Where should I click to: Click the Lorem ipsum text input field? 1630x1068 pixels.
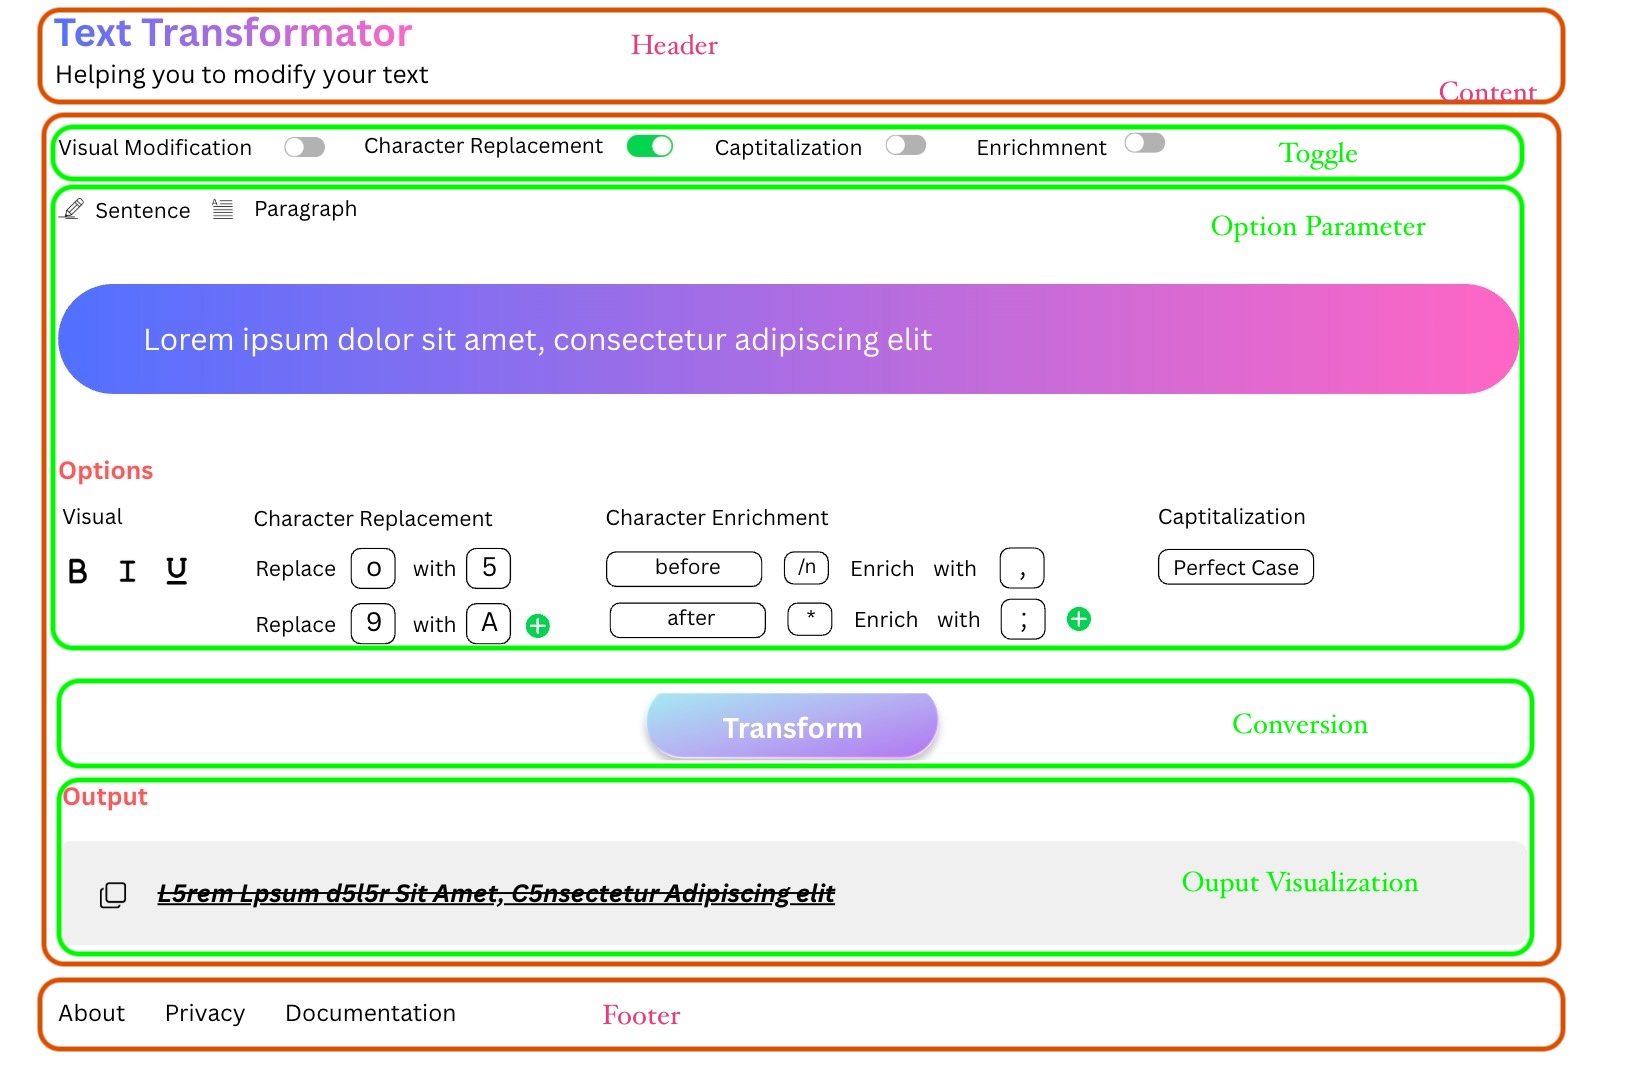pos(788,339)
